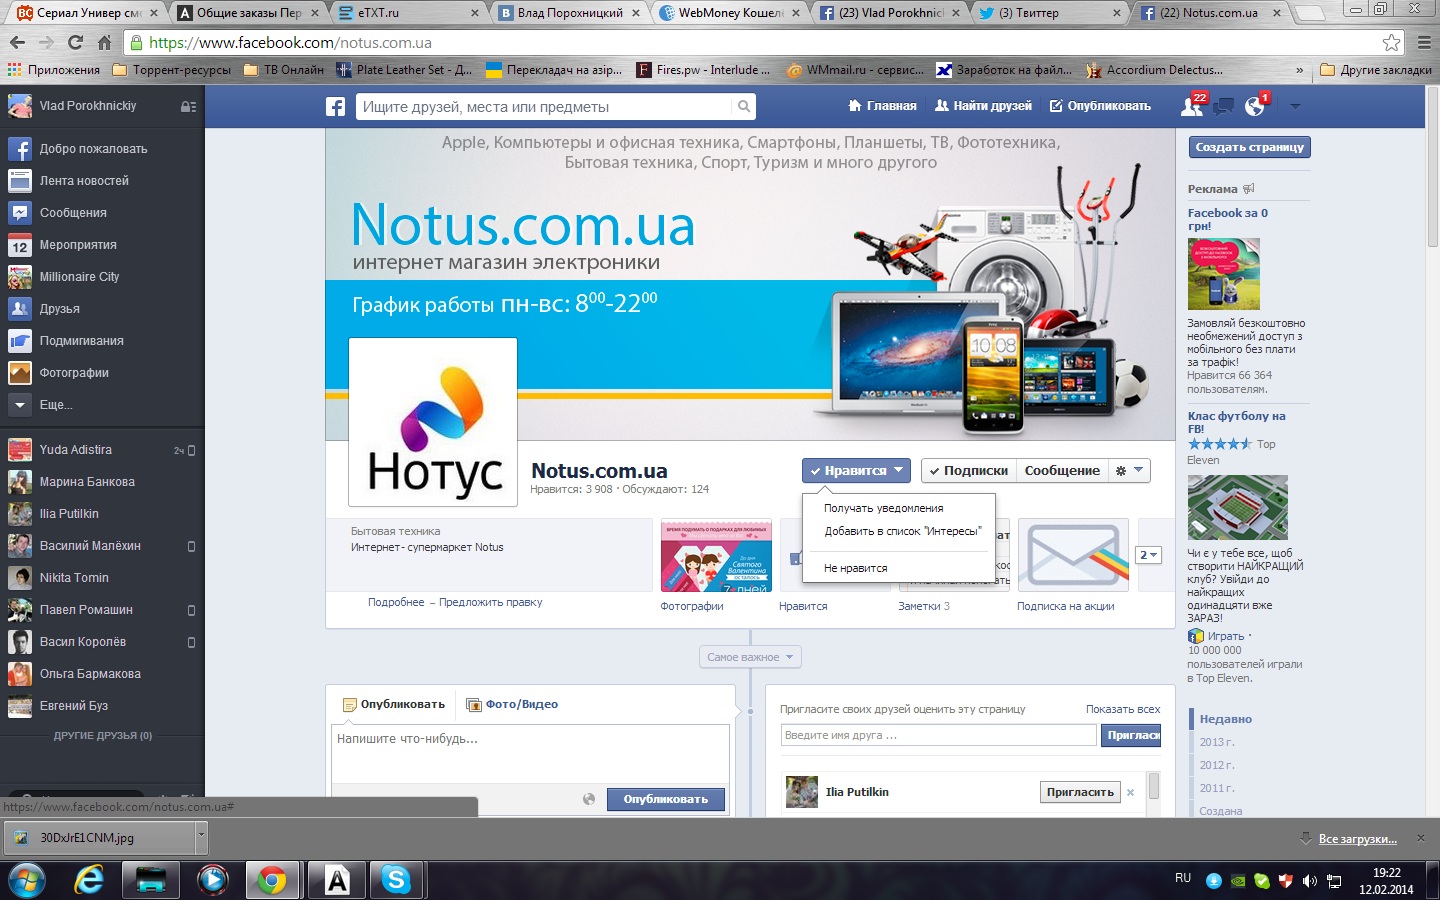
Task: Click the Напишите что-нибудь text field
Action: pyautogui.click(x=530, y=752)
